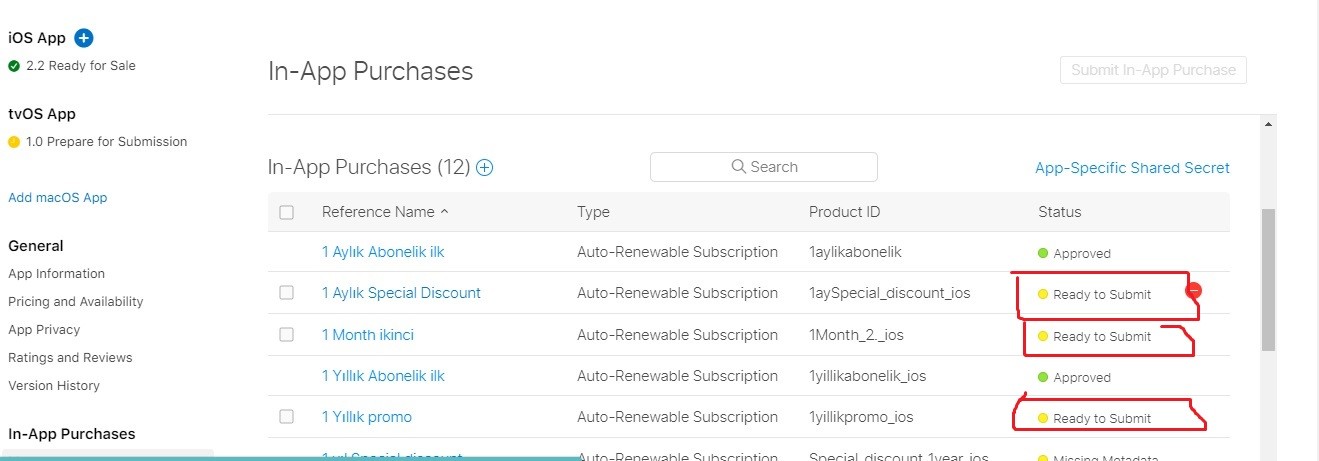The height and width of the screenshot is (461, 1319).
Task: Open In-App Purchases section in sidebar
Action: click(x=71, y=434)
